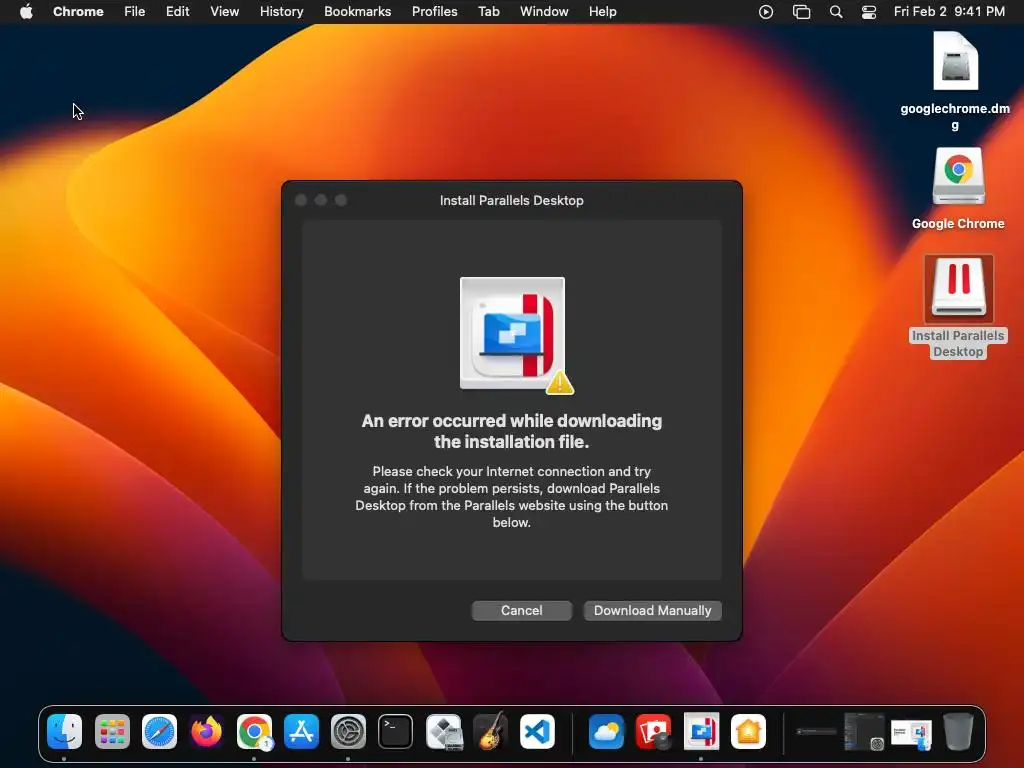The image size is (1024, 768).
Task: Open the Bookmarks menu
Action: (357, 11)
